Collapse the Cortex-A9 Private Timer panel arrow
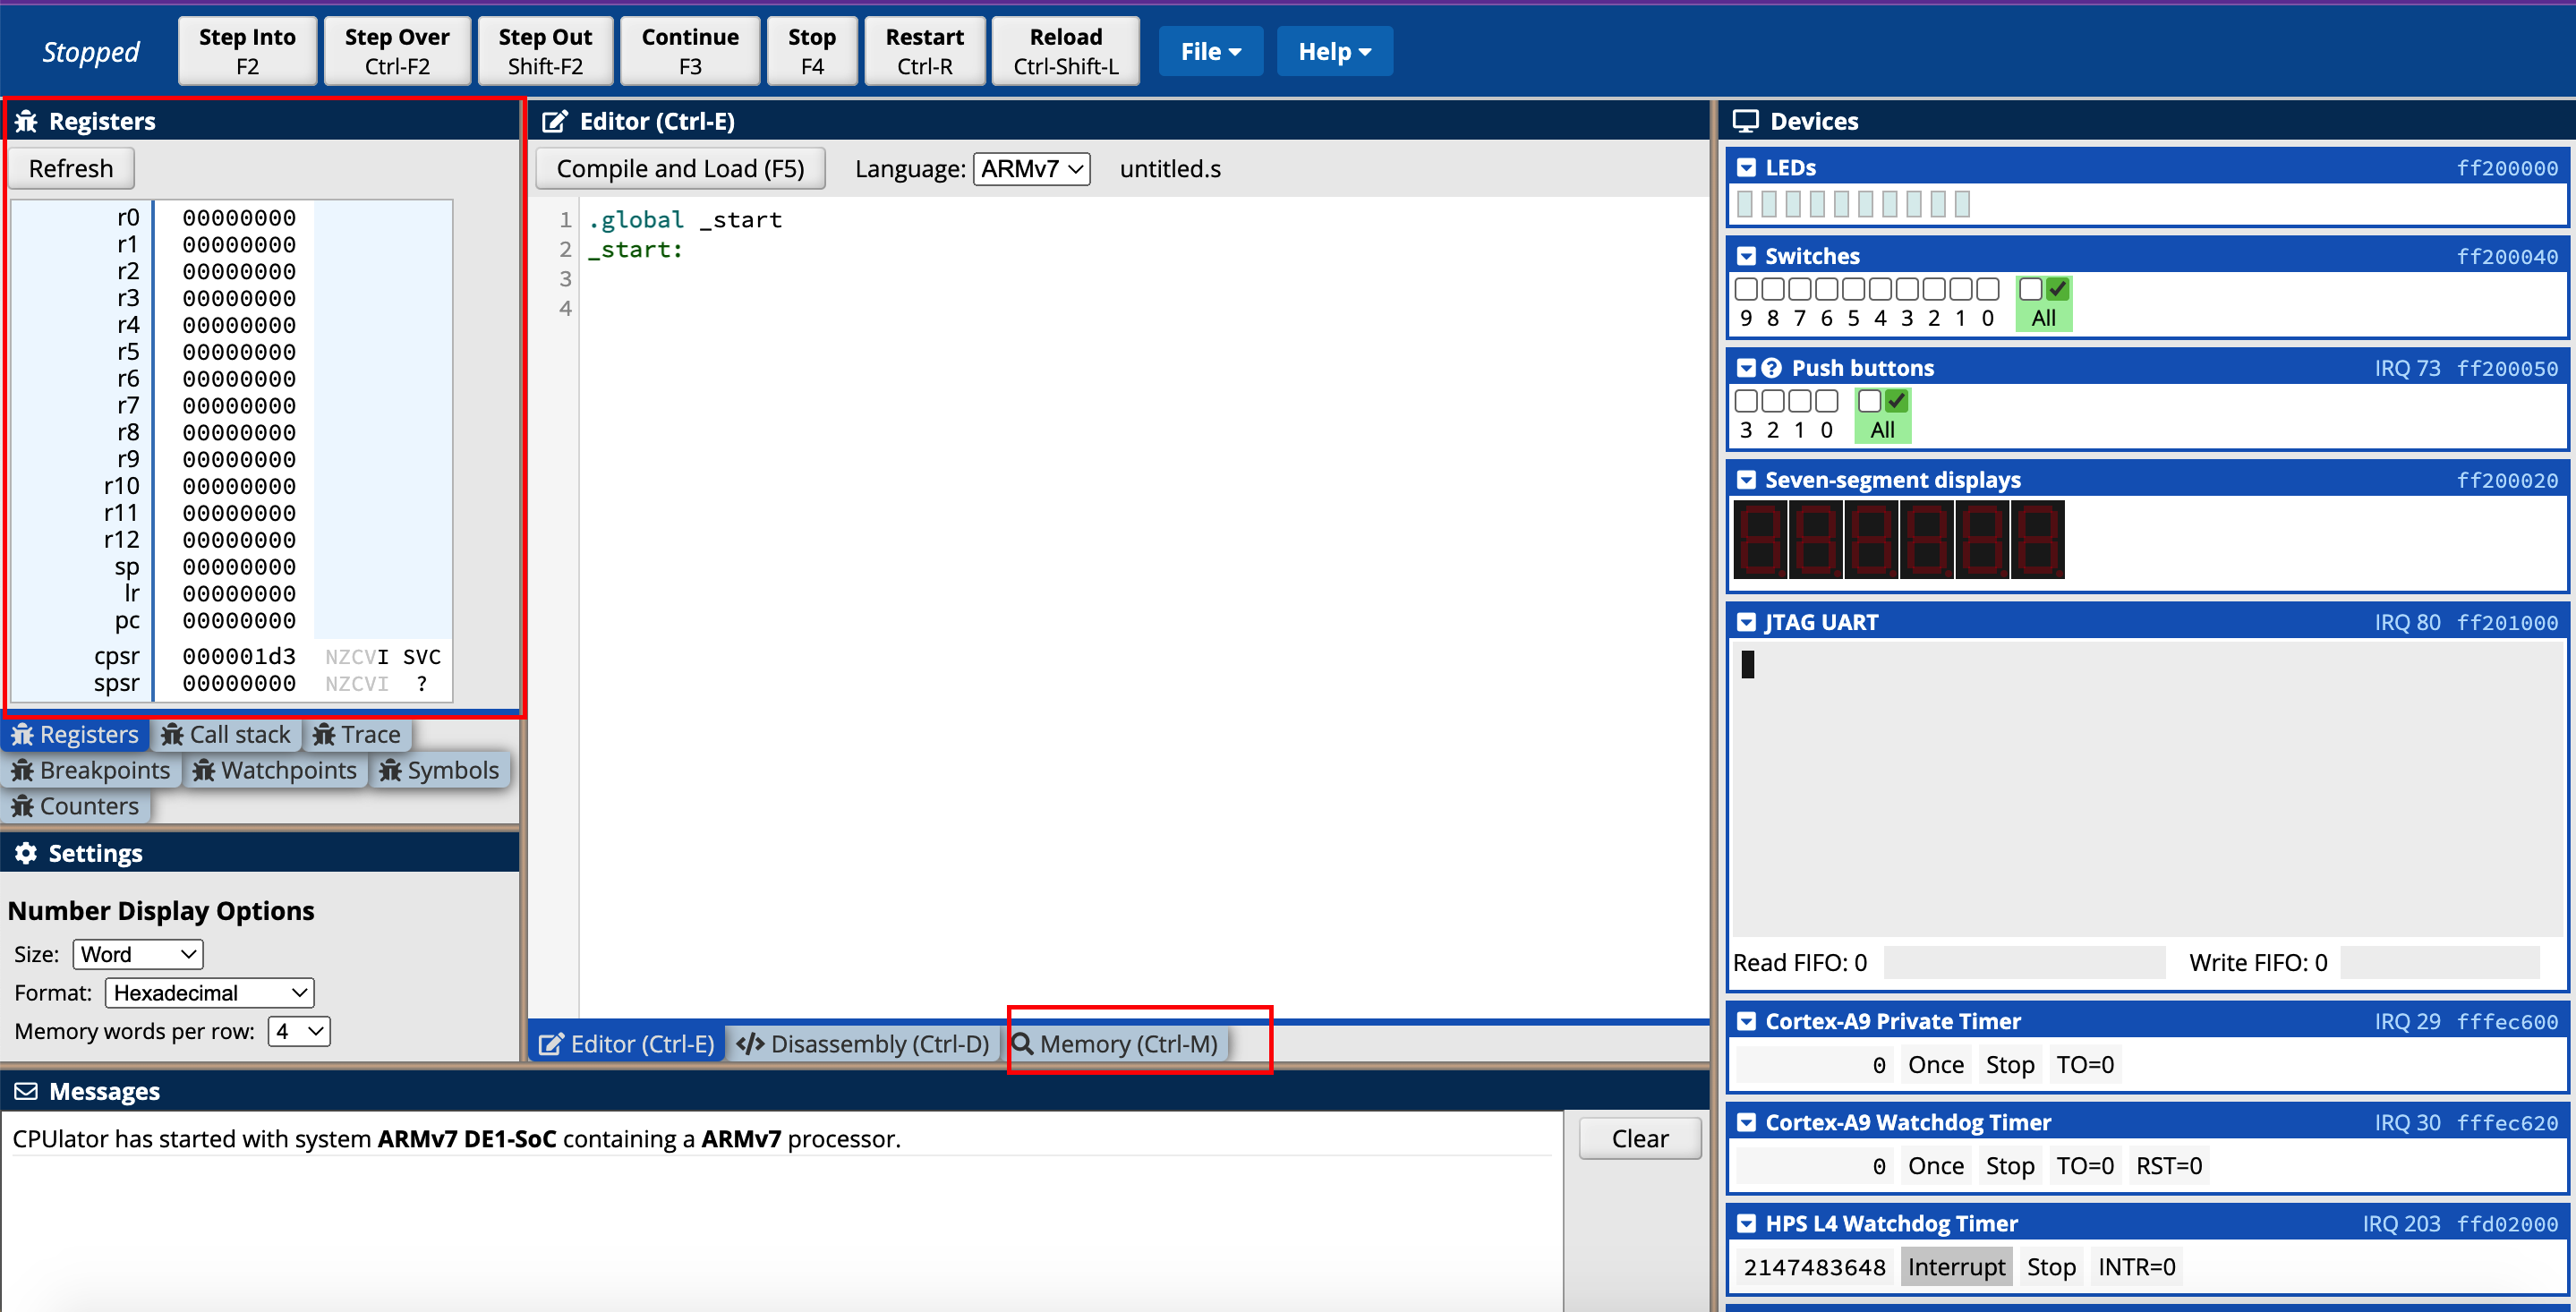 click(x=1746, y=1021)
